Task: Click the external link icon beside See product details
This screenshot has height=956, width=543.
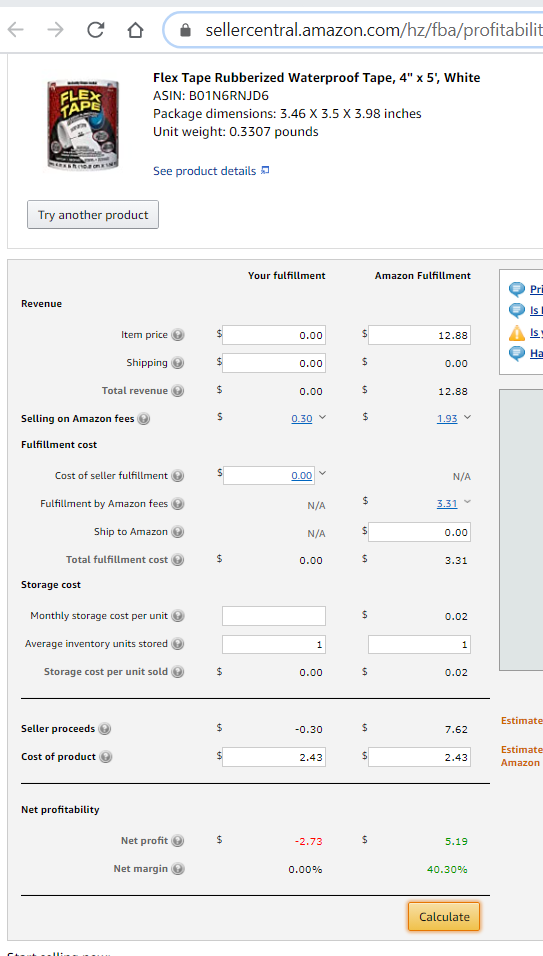Action: pyautogui.click(x=265, y=171)
